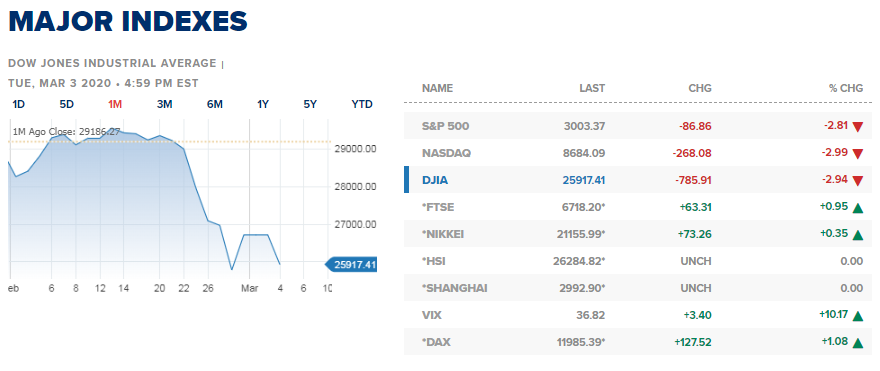
Task: Show the 6M chart range
Action: point(214,104)
